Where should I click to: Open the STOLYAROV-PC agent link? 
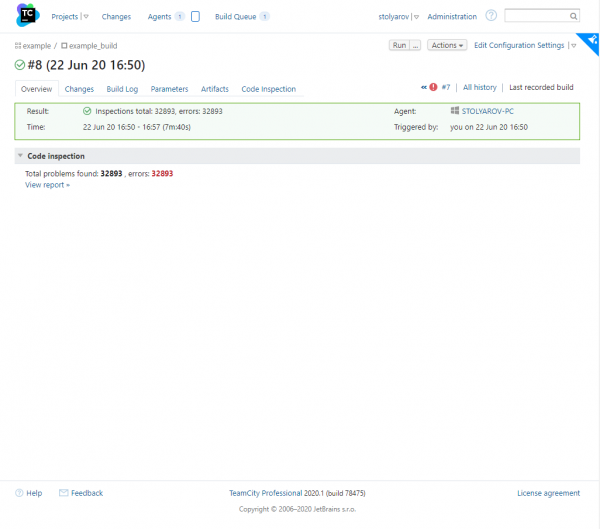[488, 111]
